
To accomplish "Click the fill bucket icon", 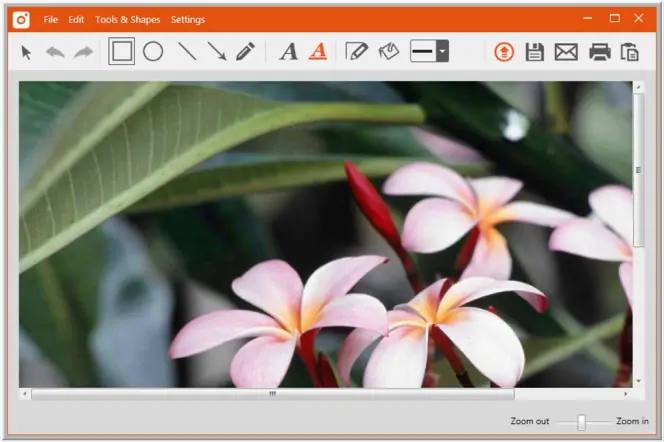I will pyautogui.click(x=389, y=52).
